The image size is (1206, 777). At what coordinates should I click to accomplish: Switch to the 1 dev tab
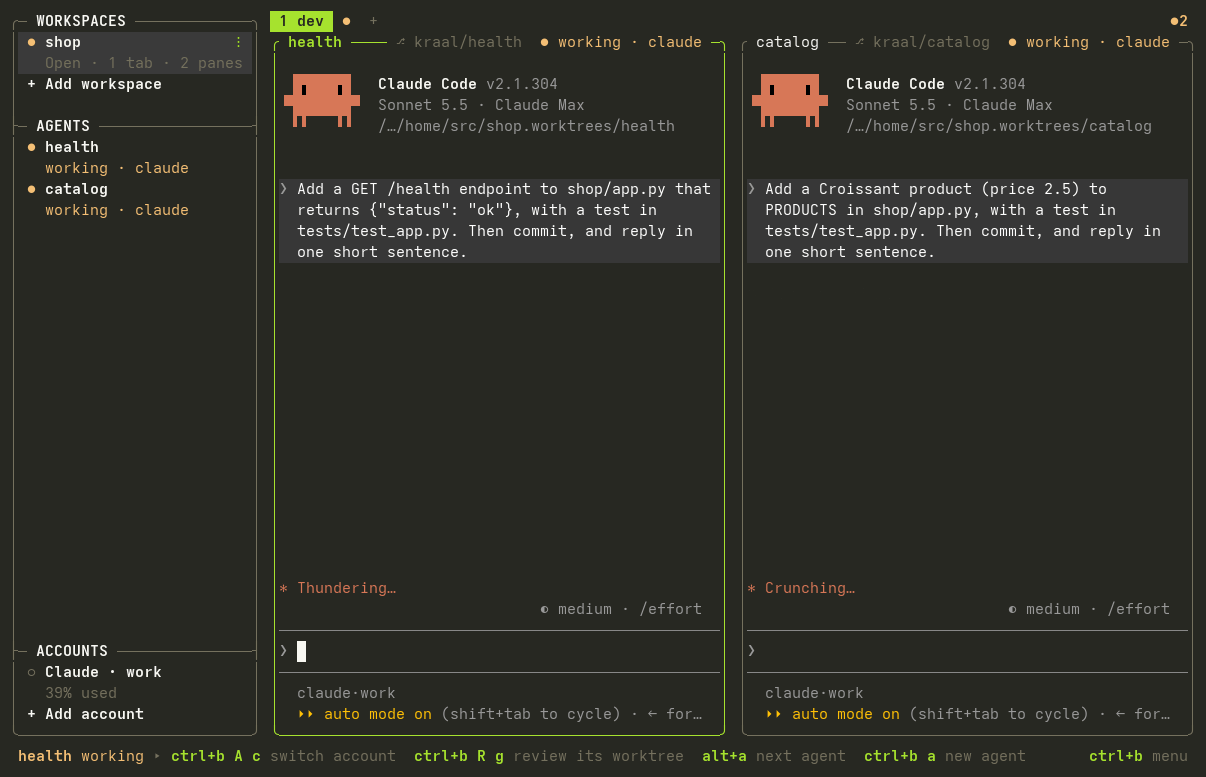point(301,21)
